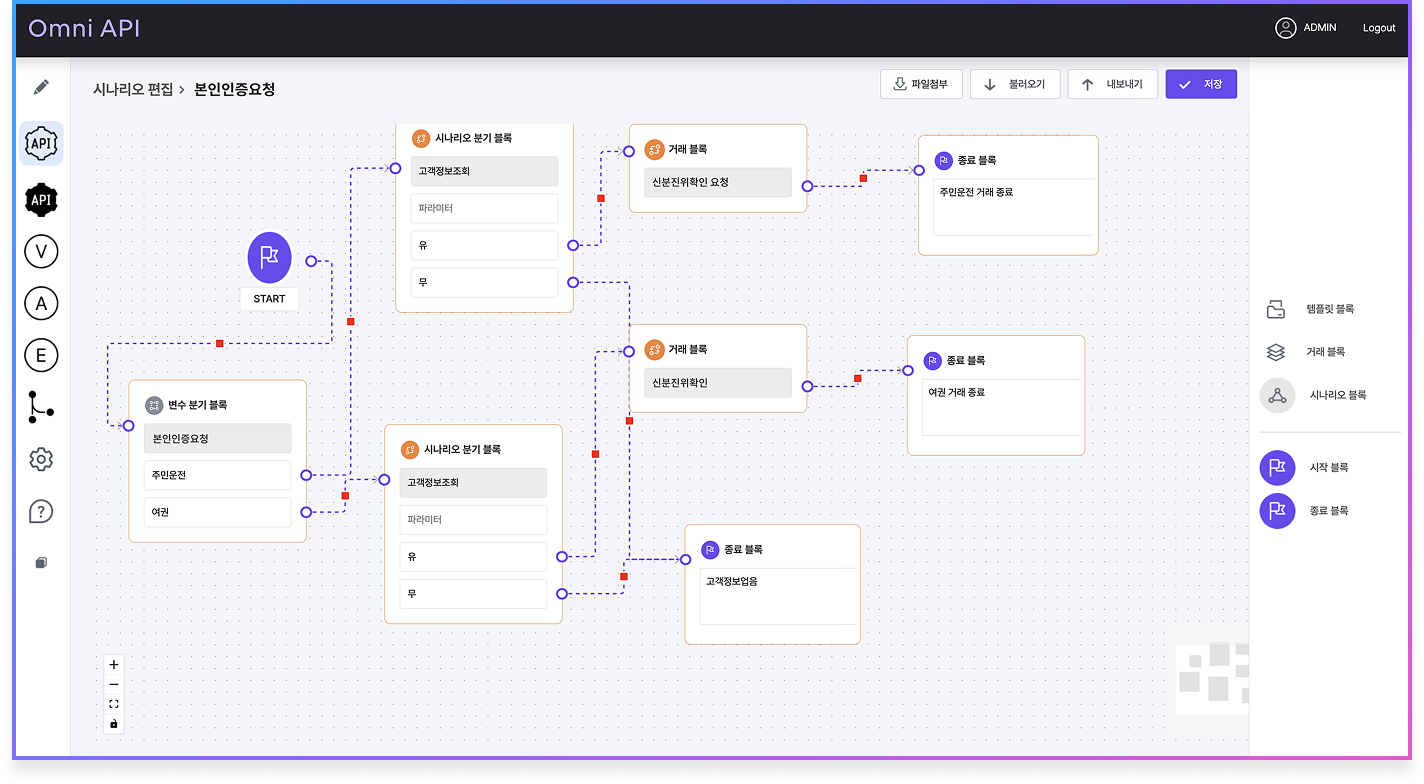Click the 본인인증요청 breadcrumb title
The image size is (1424, 784).
(234, 89)
